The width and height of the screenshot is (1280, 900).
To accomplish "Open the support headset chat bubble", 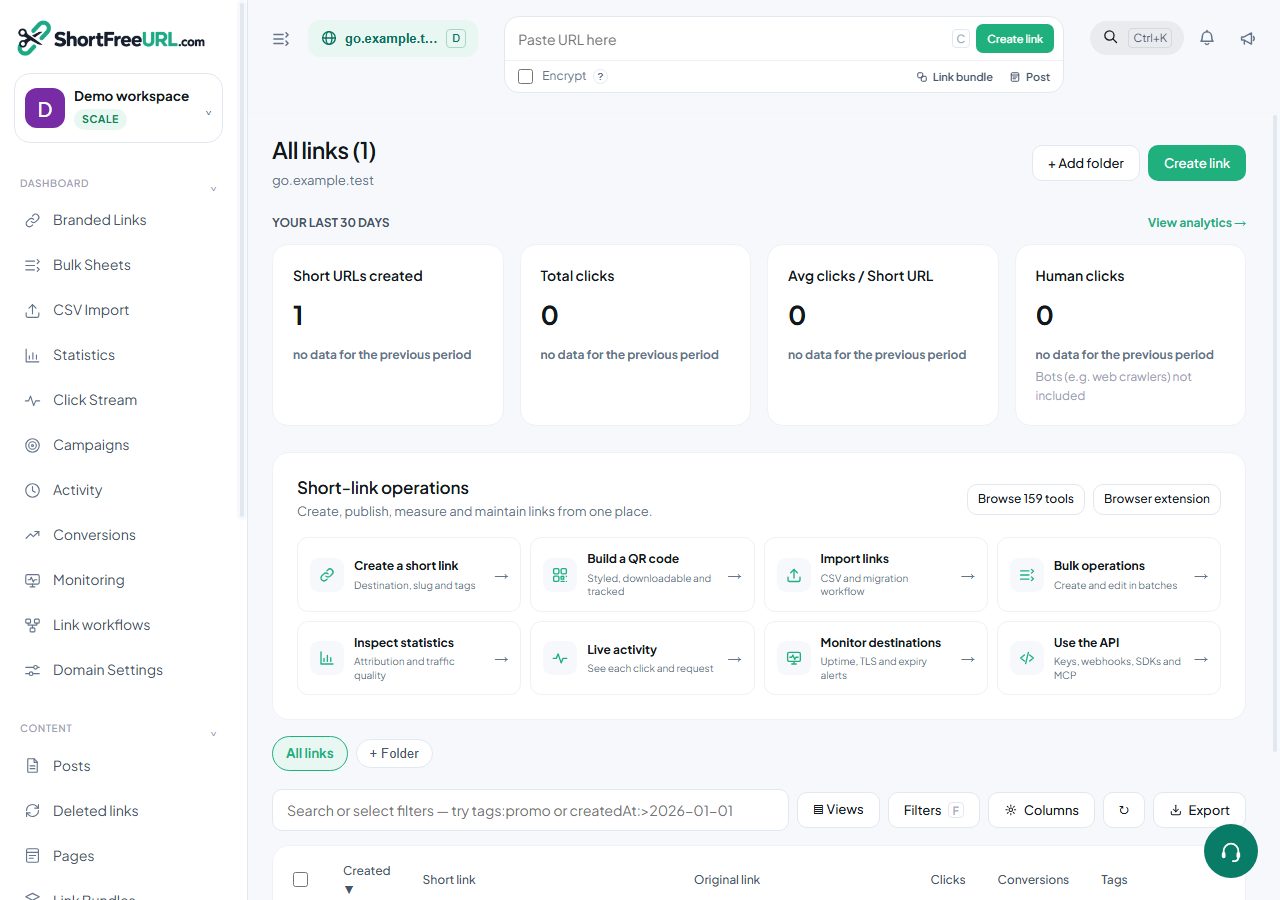I will [x=1231, y=851].
